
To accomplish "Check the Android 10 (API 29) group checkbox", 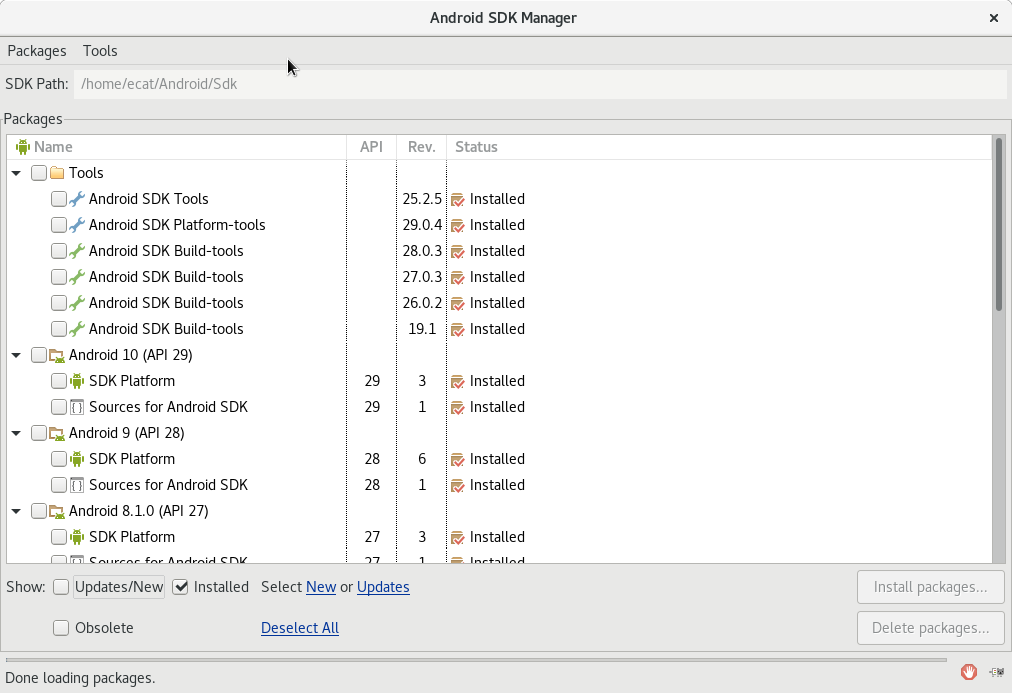I will [39, 355].
